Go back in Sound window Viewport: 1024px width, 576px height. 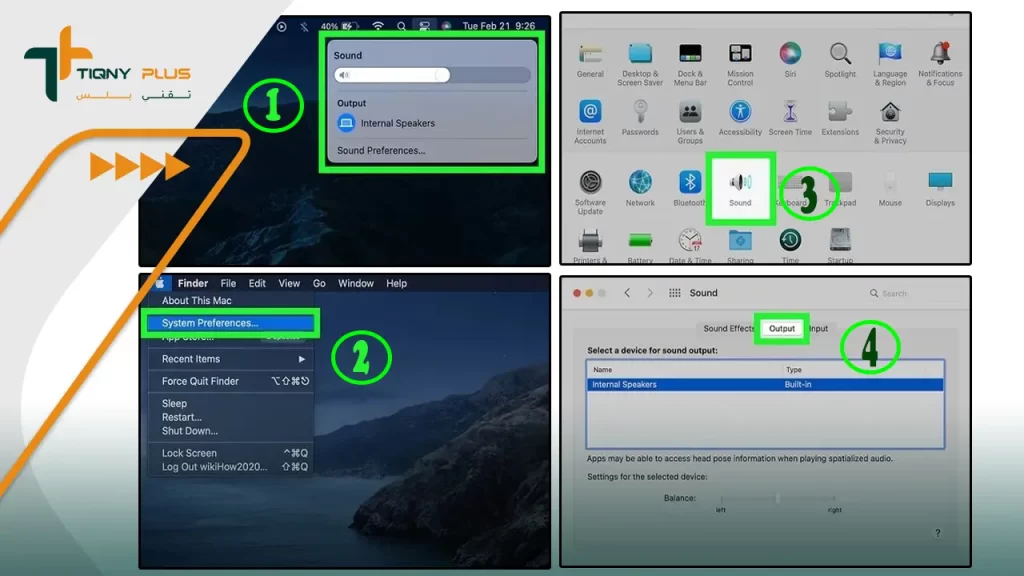[x=627, y=293]
